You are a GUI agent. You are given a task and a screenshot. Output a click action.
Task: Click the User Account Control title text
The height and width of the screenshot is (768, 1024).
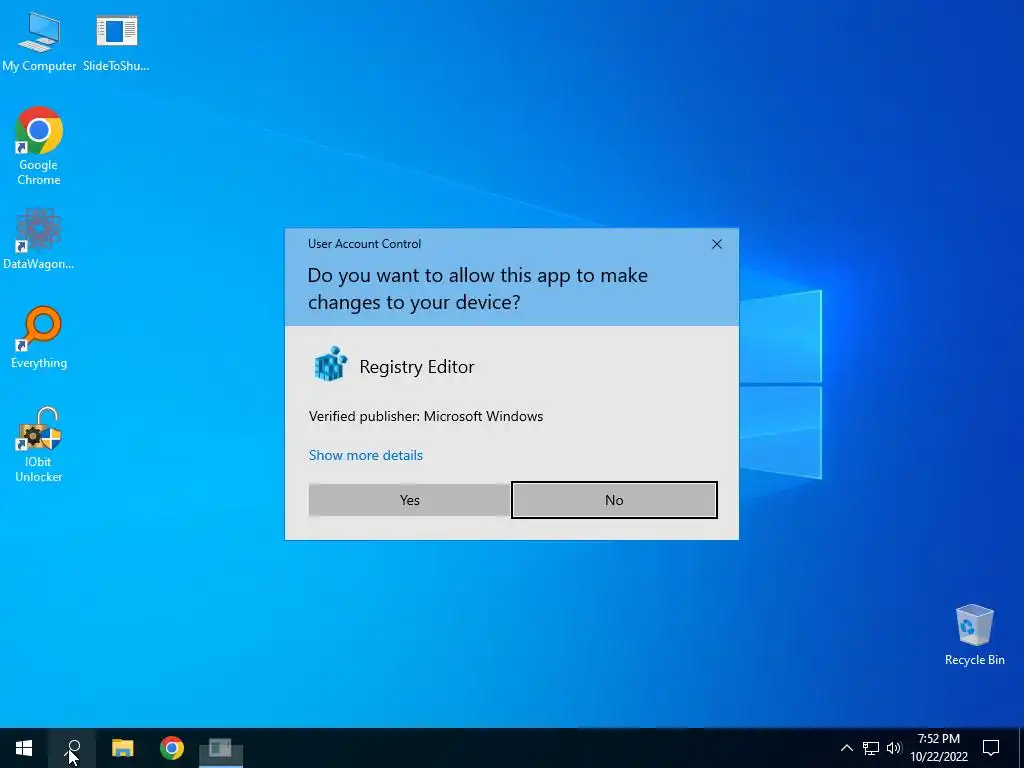coord(364,244)
